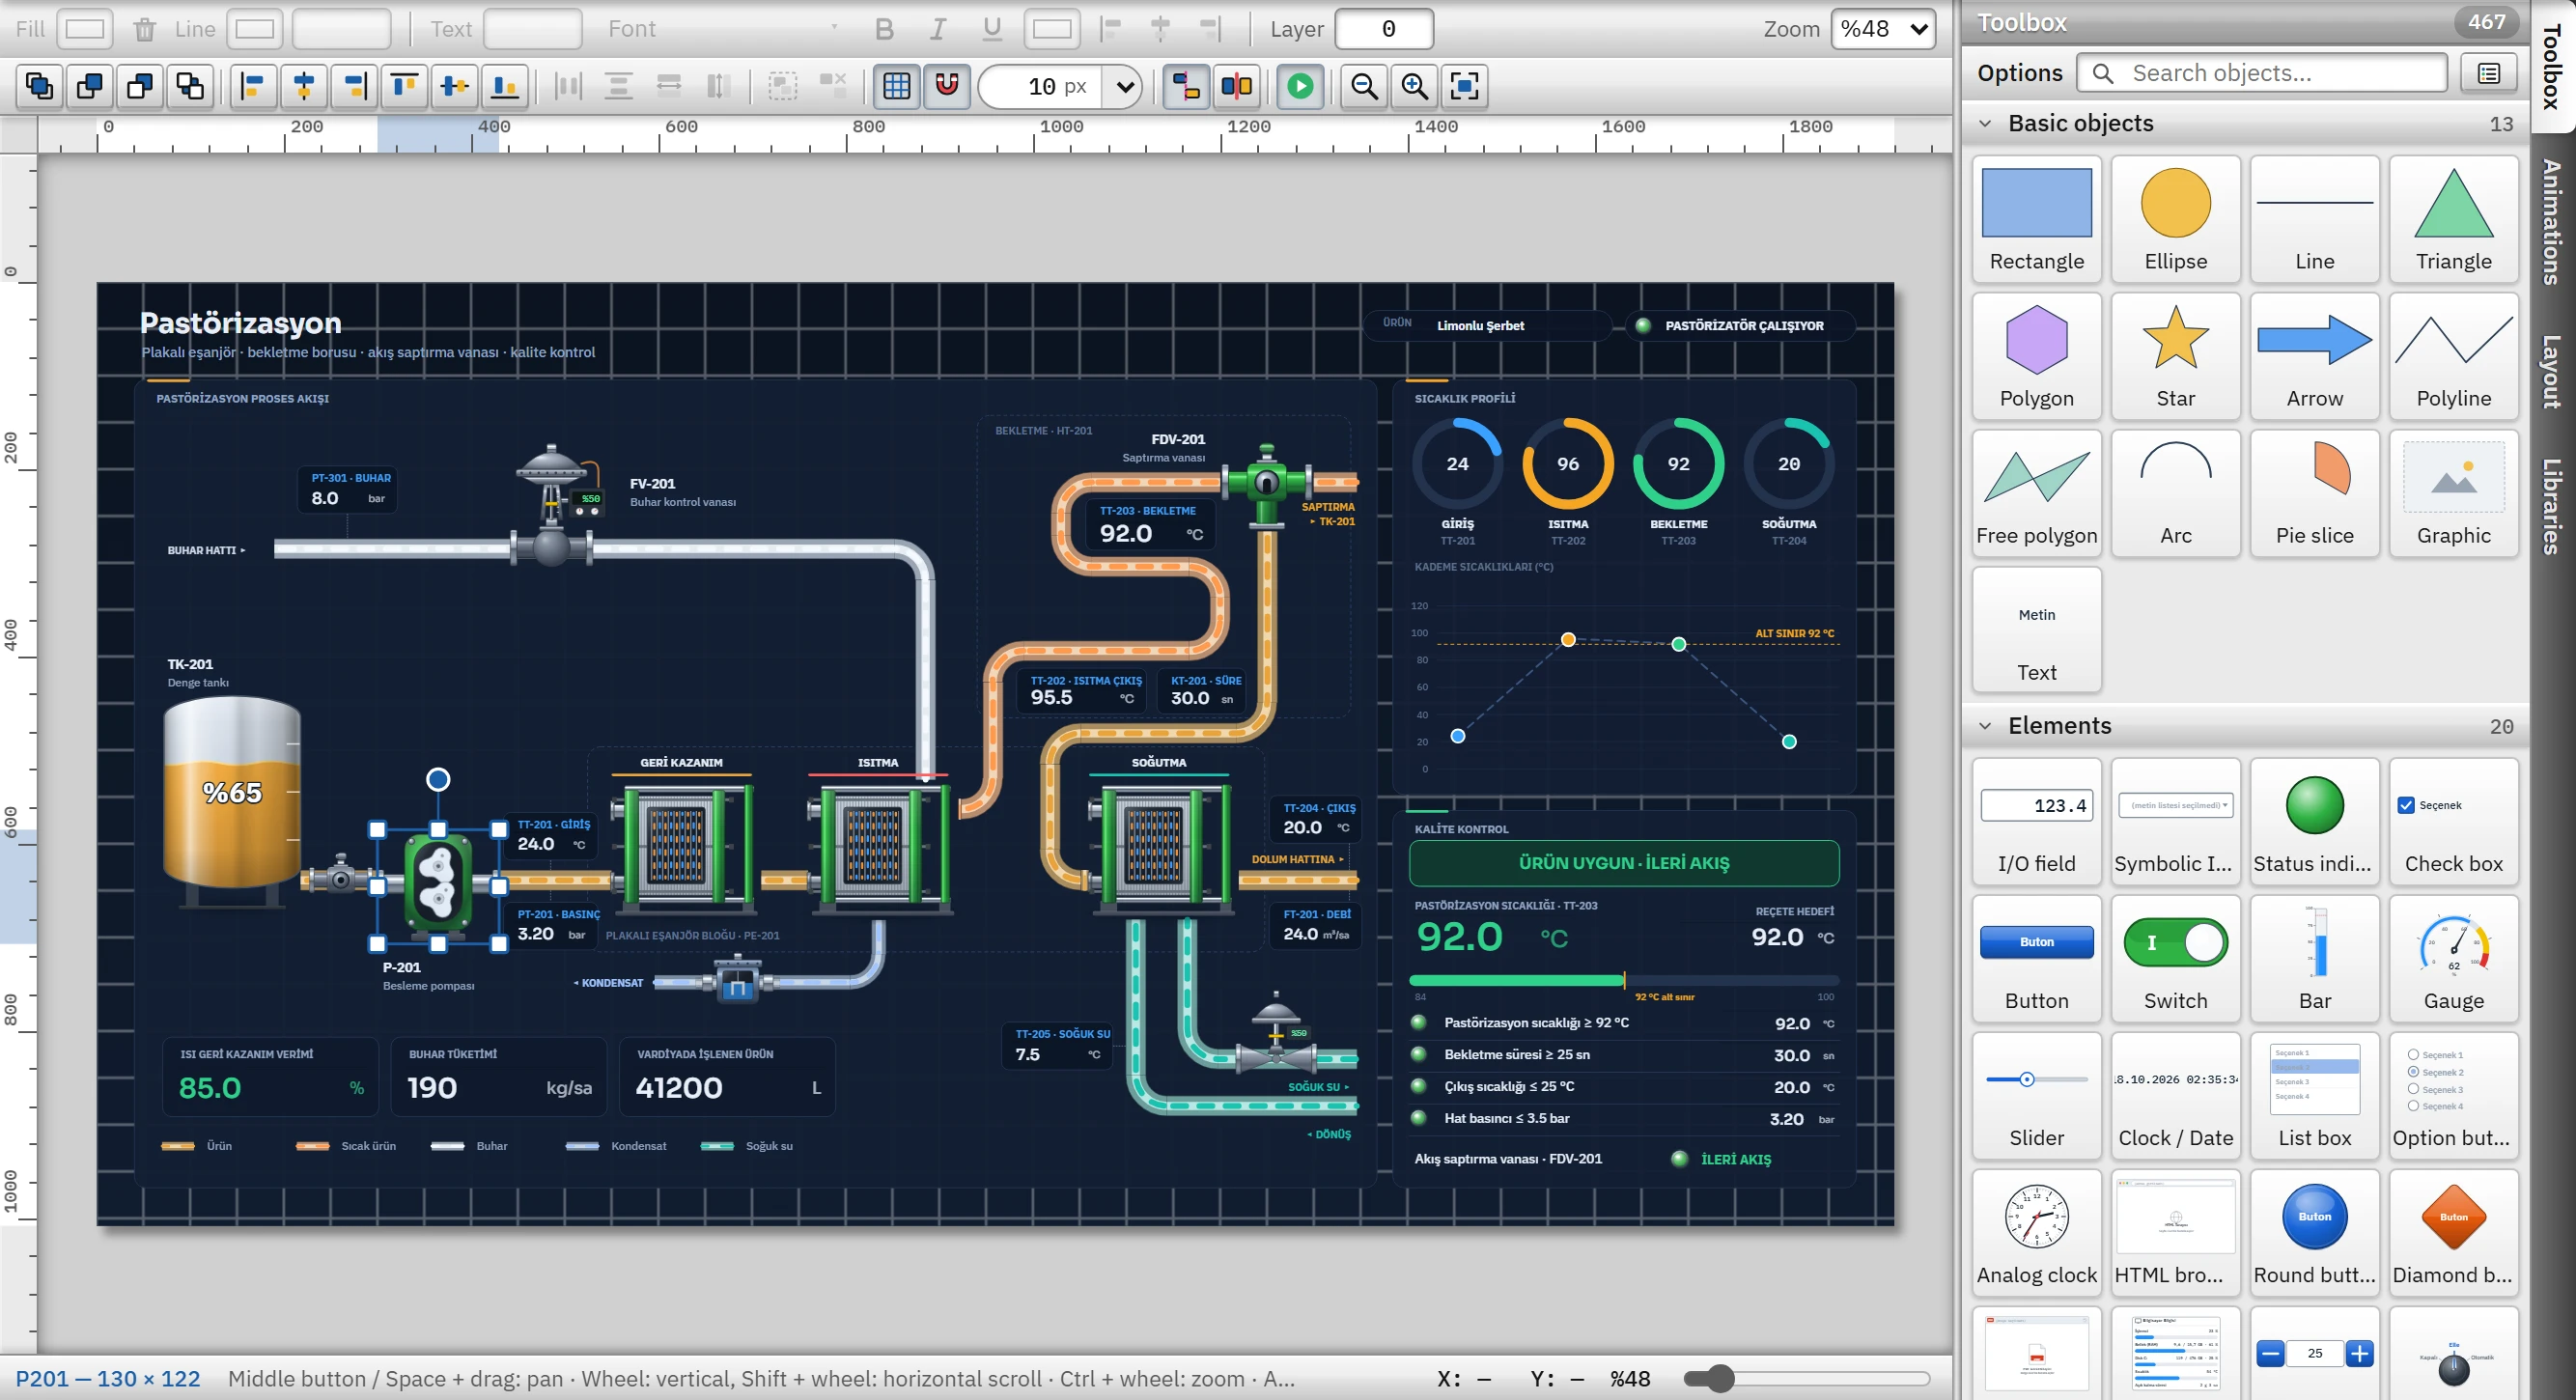Click the align right edges icon

(x=354, y=86)
